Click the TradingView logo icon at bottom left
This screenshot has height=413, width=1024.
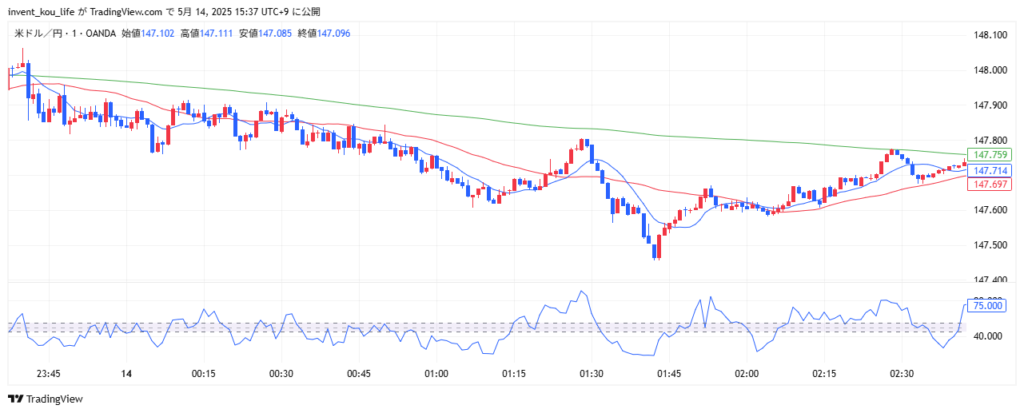point(14,400)
